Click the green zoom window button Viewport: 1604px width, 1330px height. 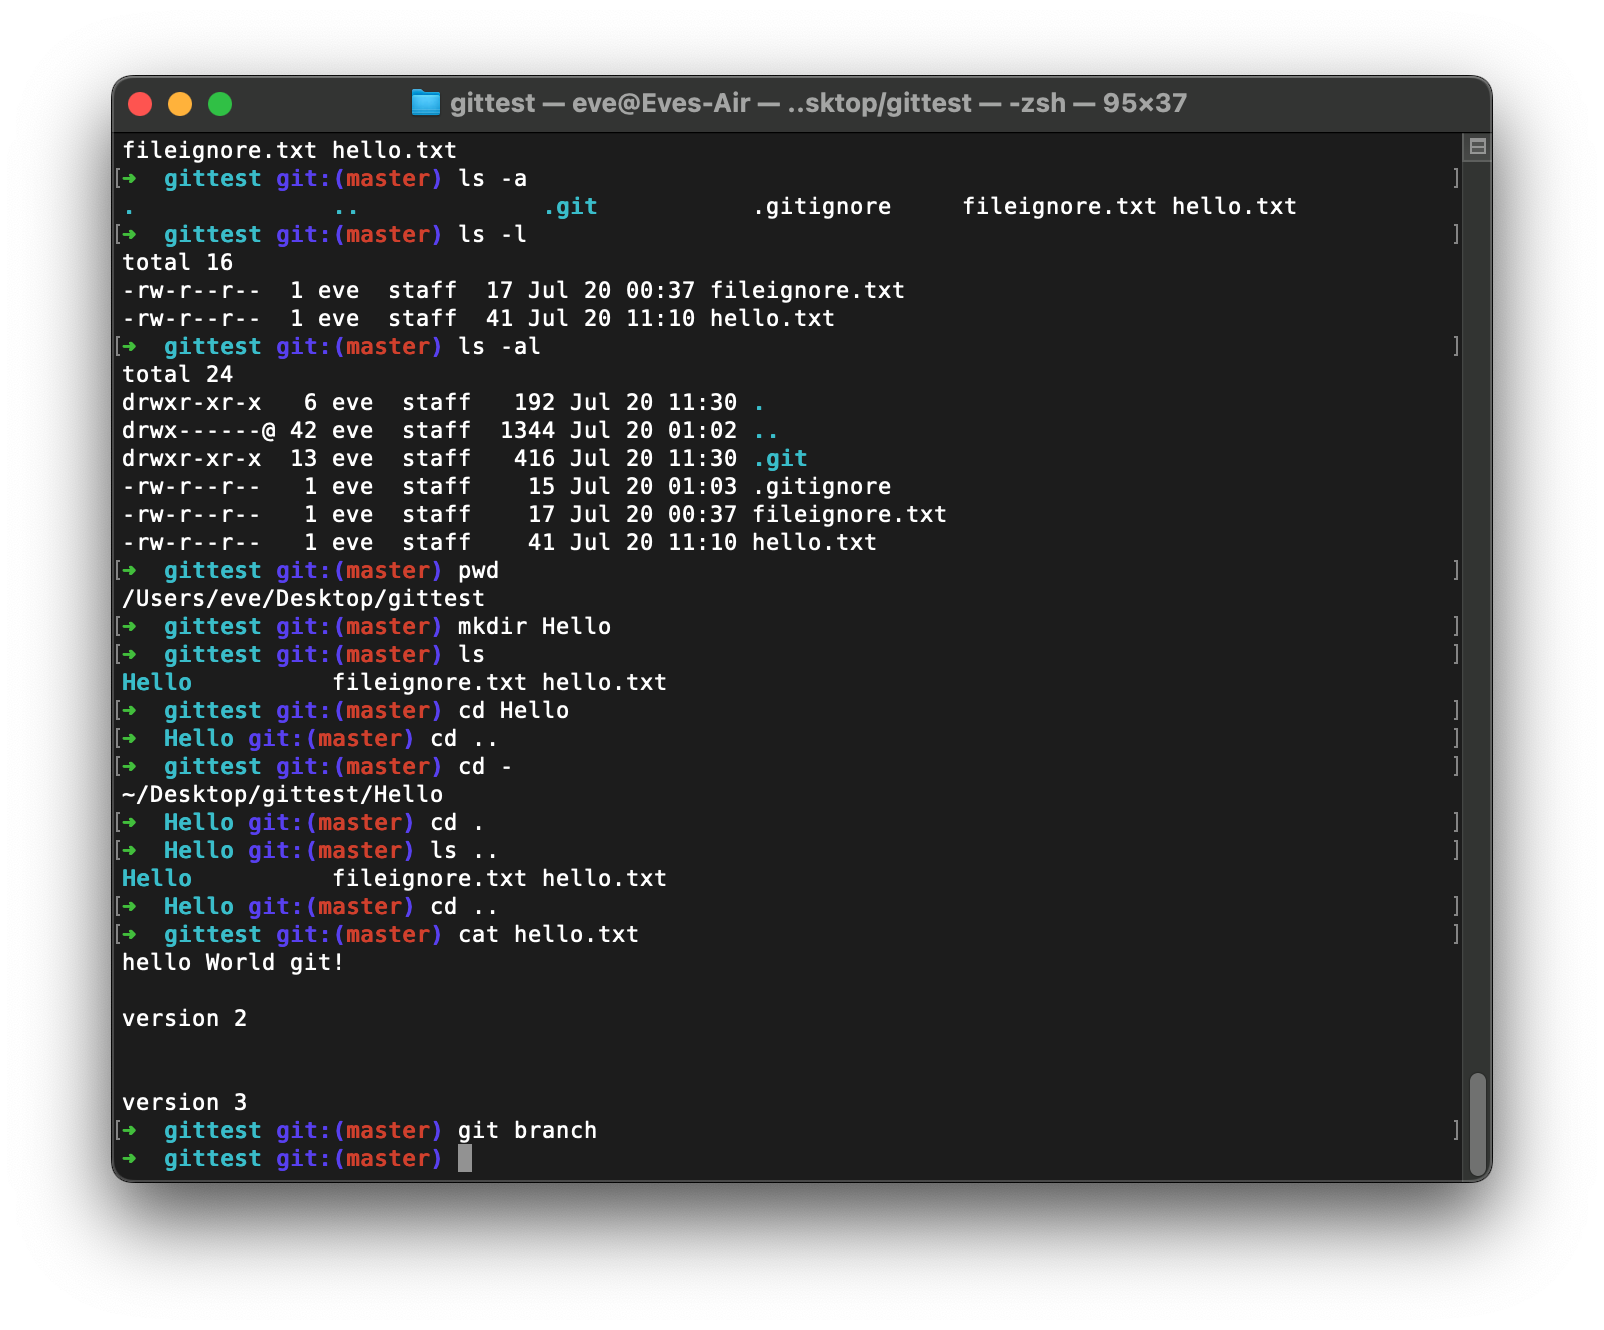pos(220,104)
